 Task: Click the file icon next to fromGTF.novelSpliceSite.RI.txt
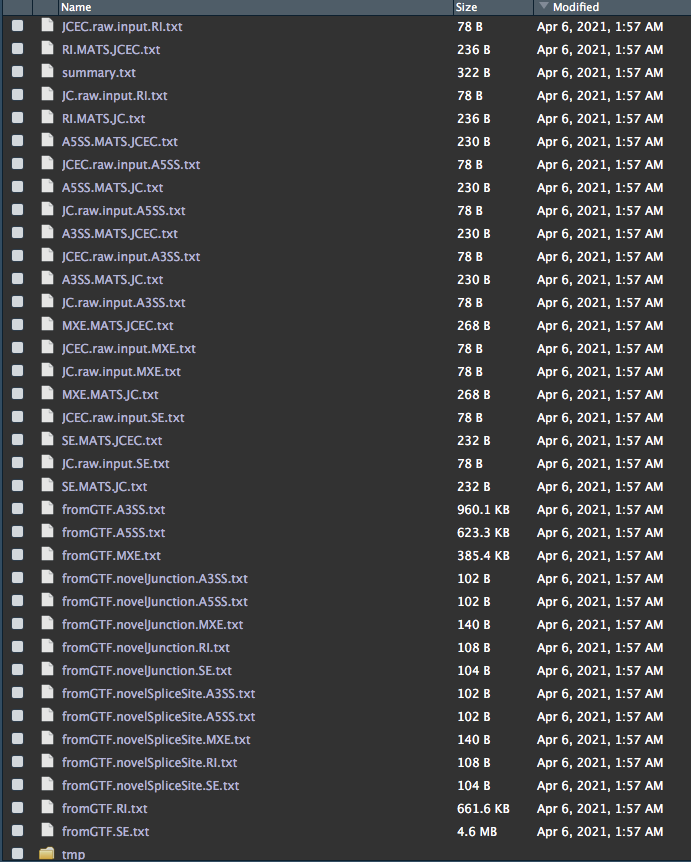click(47, 762)
